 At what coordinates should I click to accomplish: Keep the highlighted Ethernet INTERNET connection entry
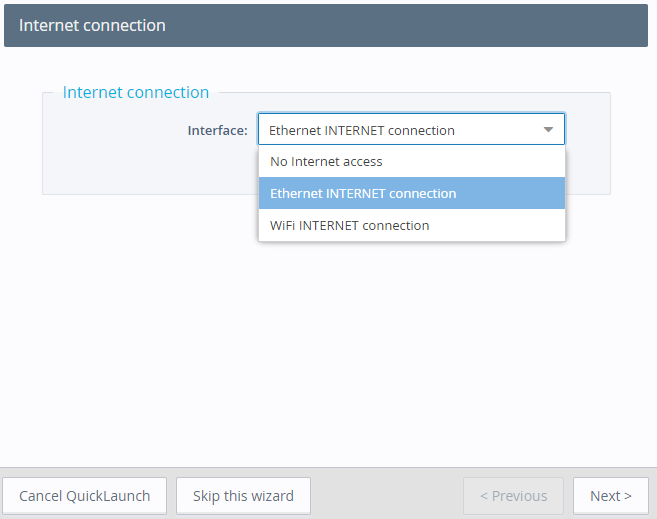pos(363,193)
